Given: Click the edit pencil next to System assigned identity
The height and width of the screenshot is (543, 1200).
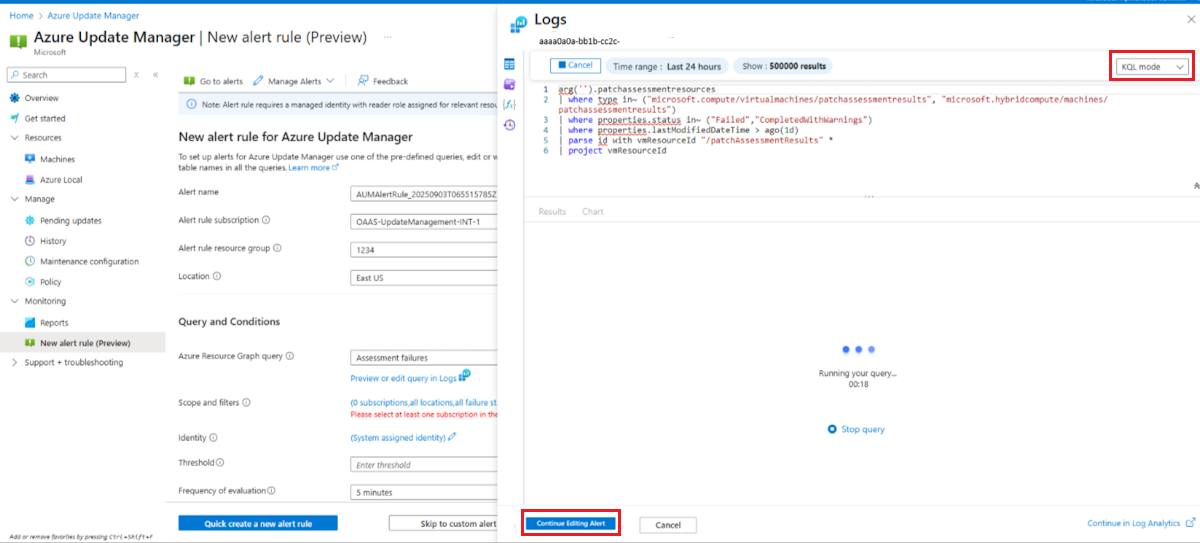Looking at the screenshot, I should pyautogui.click(x=452, y=437).
